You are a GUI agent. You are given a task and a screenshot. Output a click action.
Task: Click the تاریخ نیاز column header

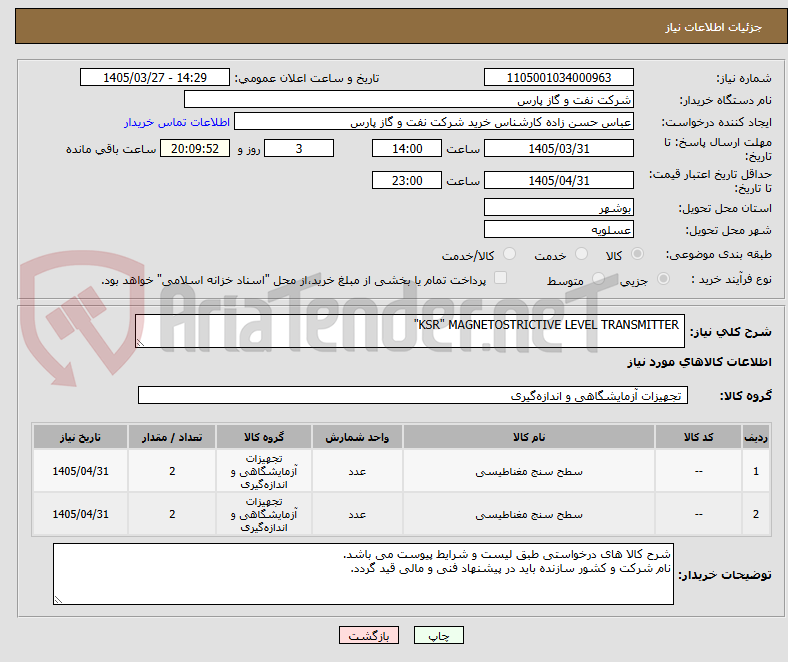coord(80,437)
